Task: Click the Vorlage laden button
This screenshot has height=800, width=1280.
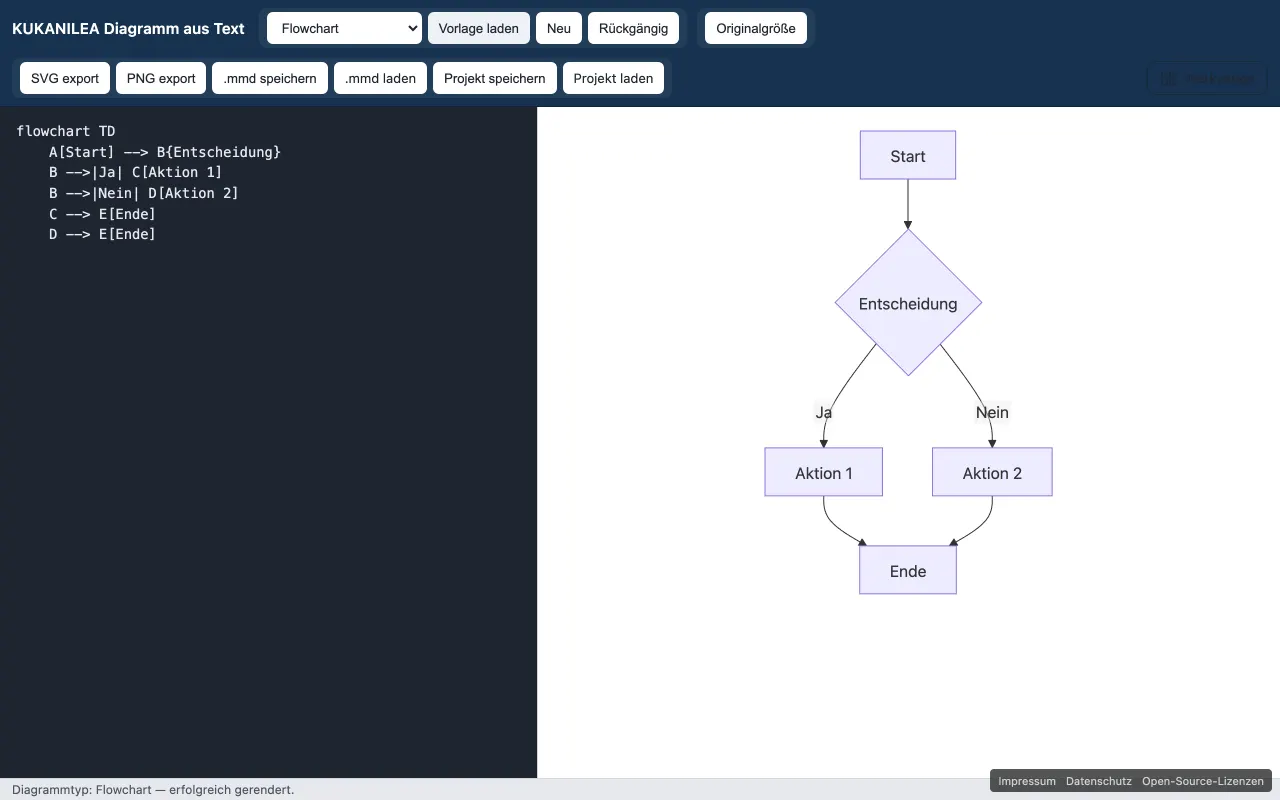Action: [x=479, y=28]
